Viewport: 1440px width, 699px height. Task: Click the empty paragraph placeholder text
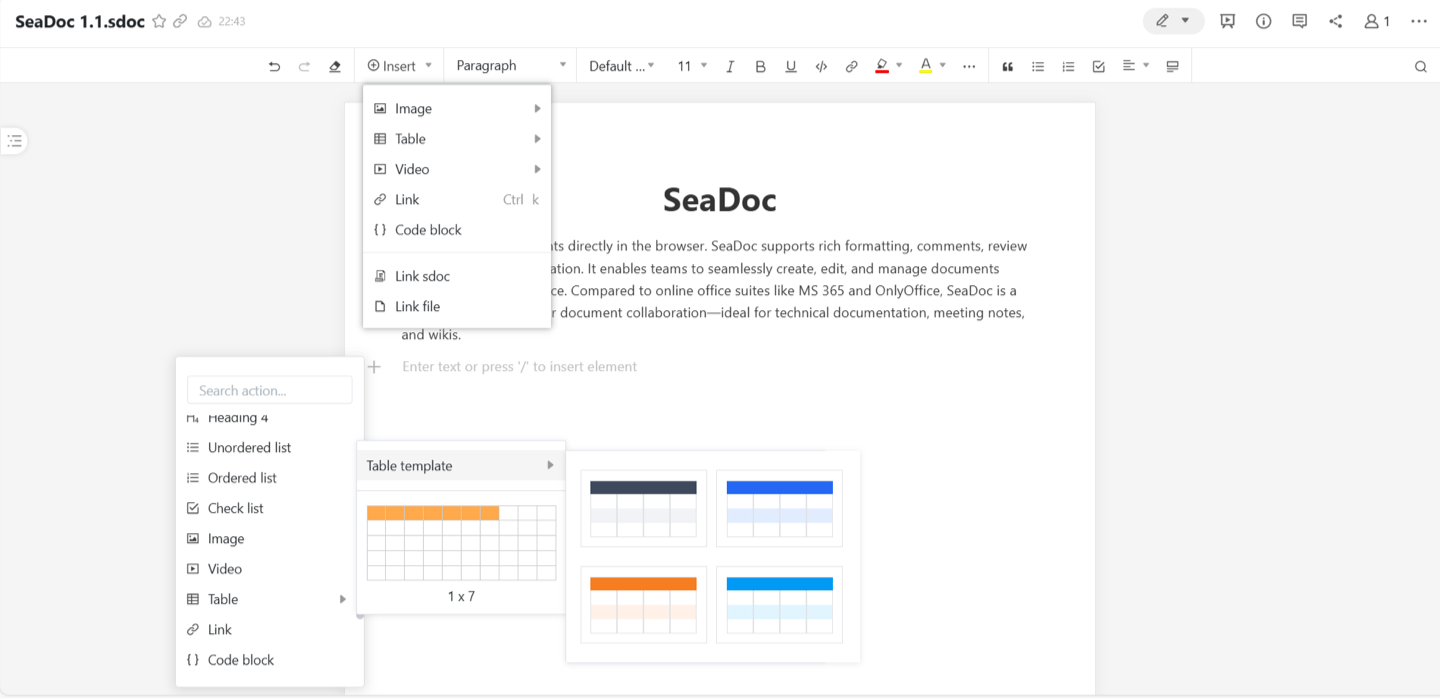point(519,367)
